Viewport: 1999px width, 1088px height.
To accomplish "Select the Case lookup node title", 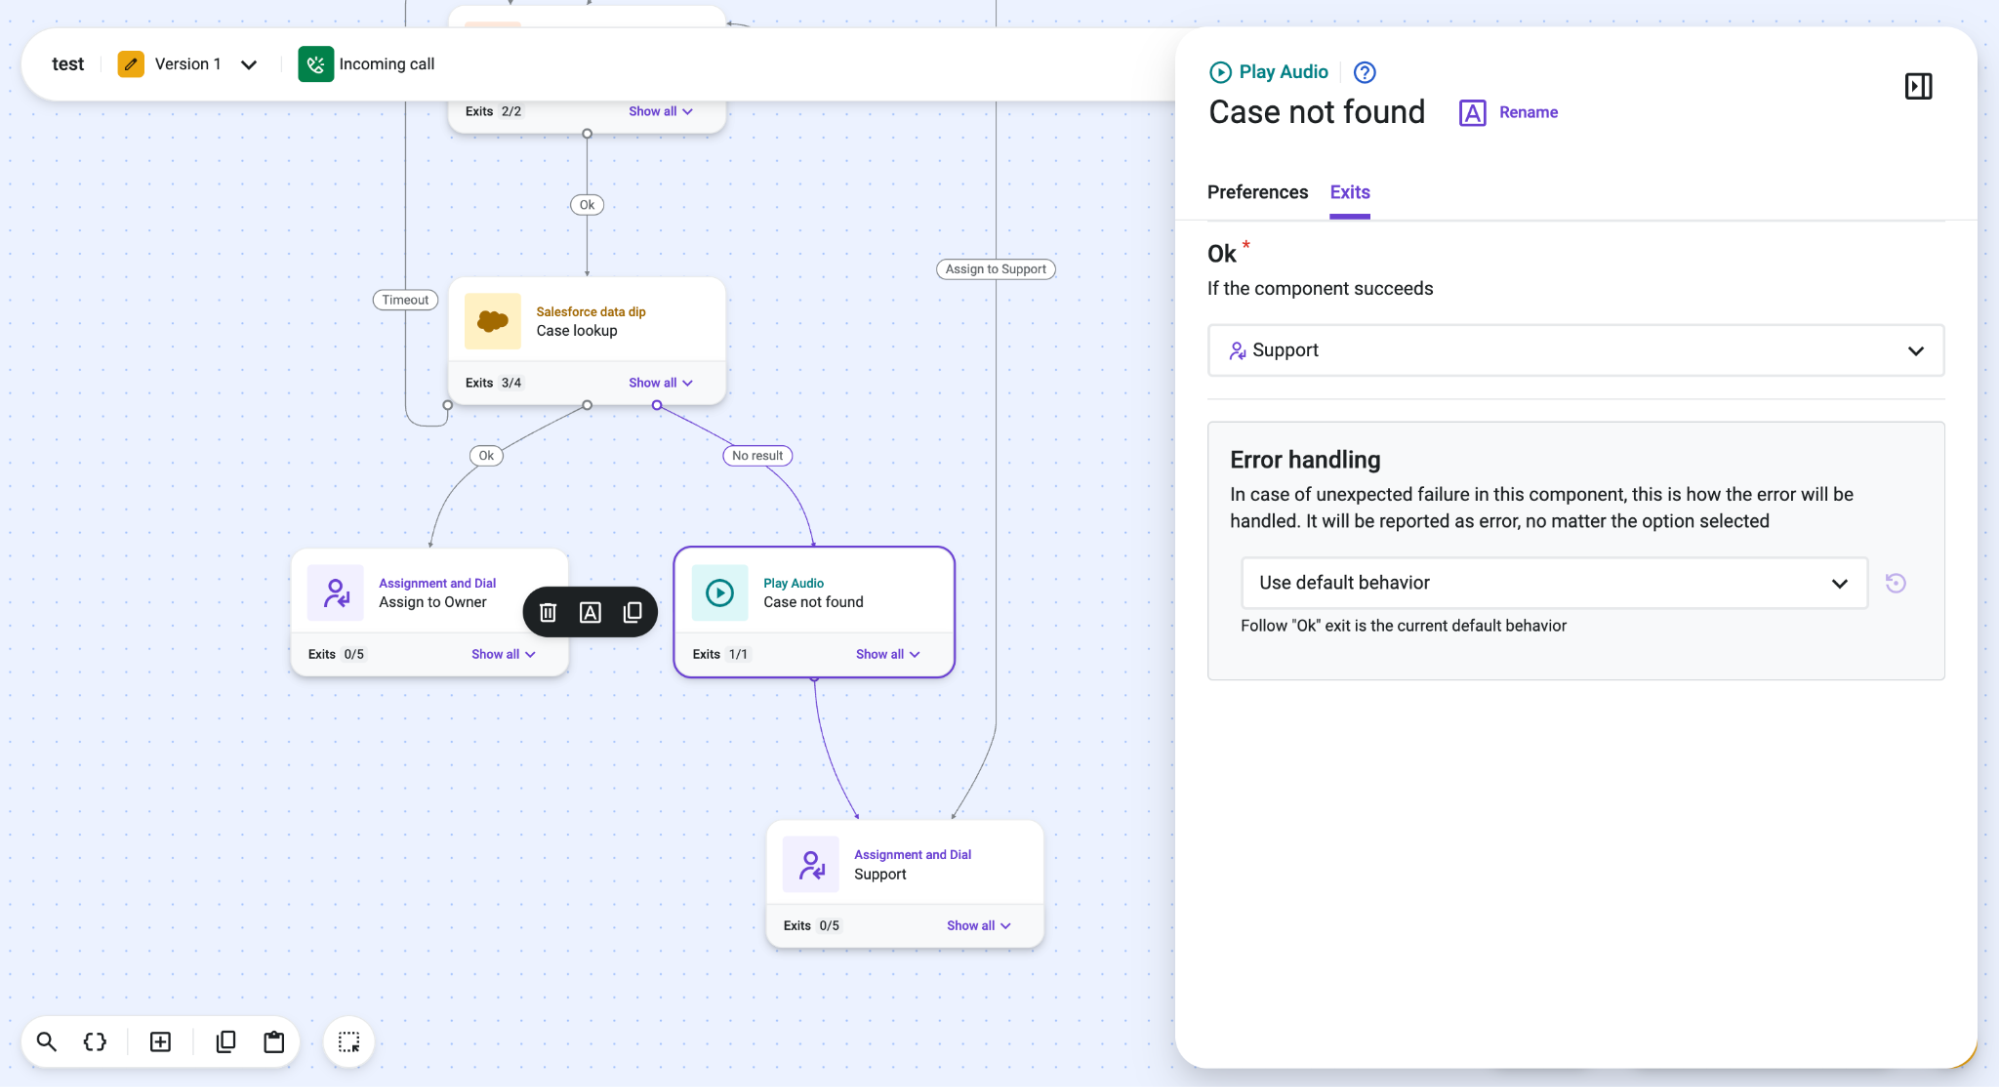I will pos(577,331).
